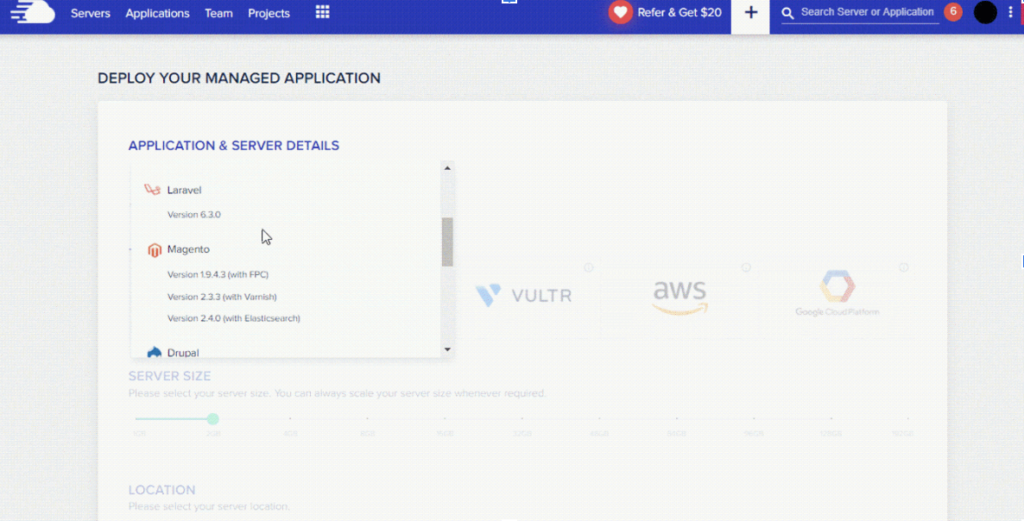Image resolution: width=1024 pixels, height=521 pixels.
Task: Choose Magento Version 1.9.4.3 with FPC
Action: [217, 275]
